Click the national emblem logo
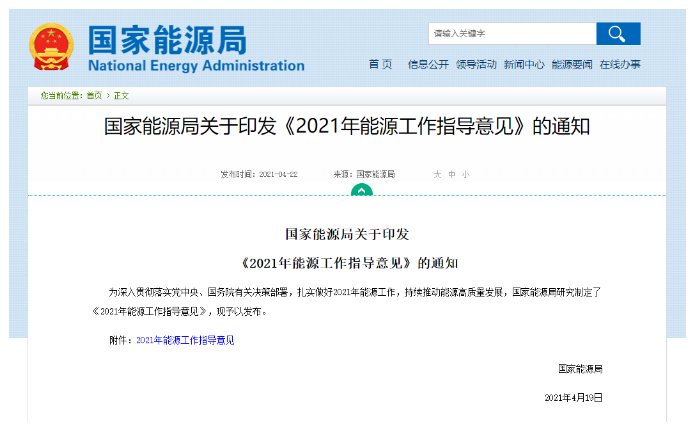This screenshot has width=695, height=436. [51, 47]
